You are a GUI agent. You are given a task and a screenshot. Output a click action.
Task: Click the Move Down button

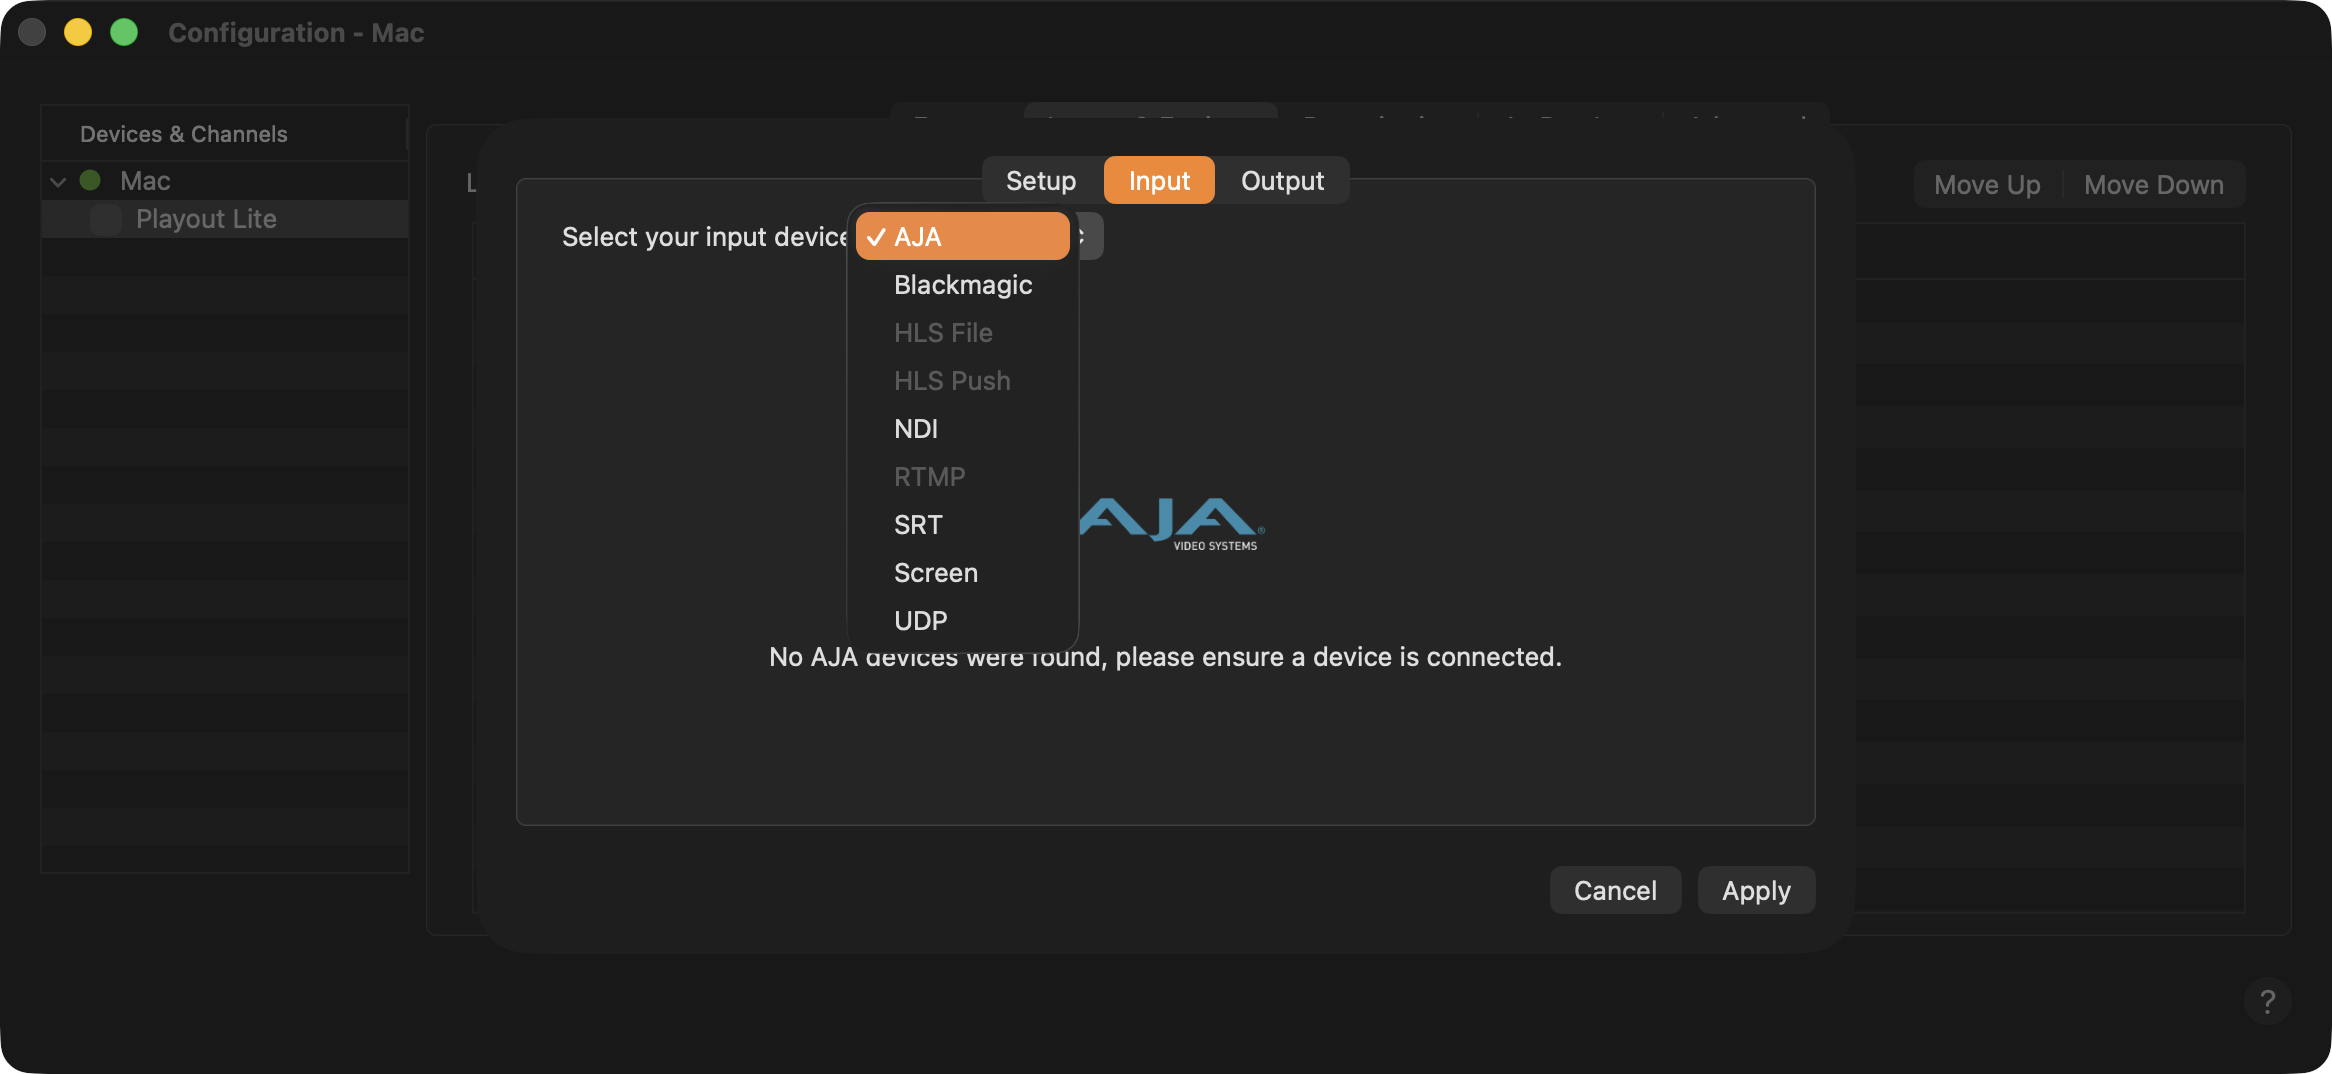pyautogui.click(x=2154, y=185)
